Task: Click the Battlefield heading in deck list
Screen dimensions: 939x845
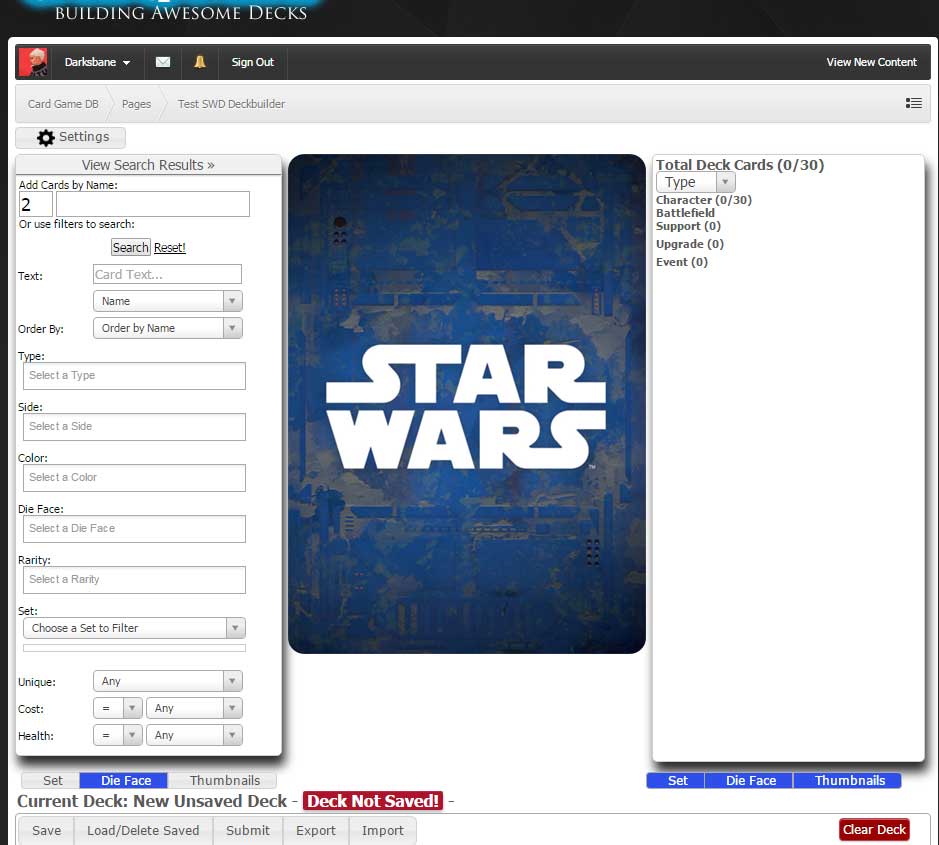Action: pyautogui.click(x=685, y=213)
